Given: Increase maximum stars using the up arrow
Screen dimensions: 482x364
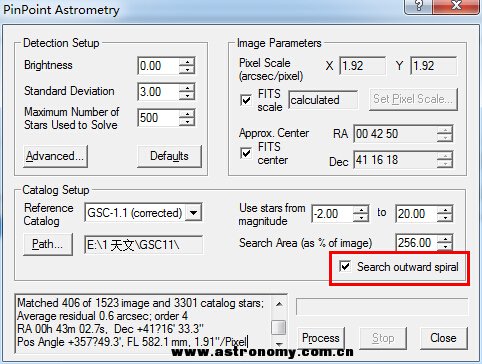Looking at the screenshot, I should point(187,113).
